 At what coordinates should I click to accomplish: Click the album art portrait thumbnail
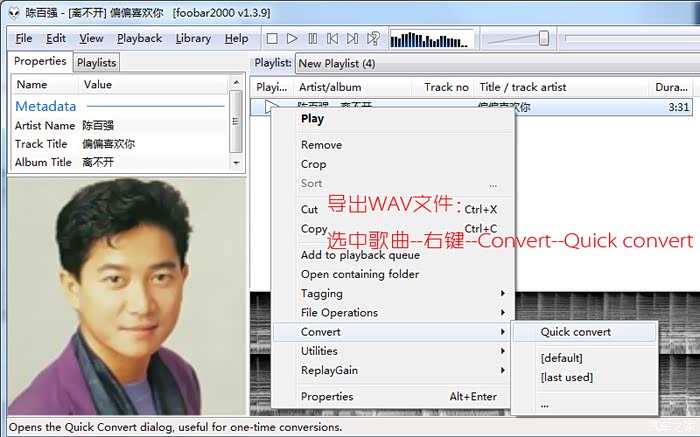point(126,296)
